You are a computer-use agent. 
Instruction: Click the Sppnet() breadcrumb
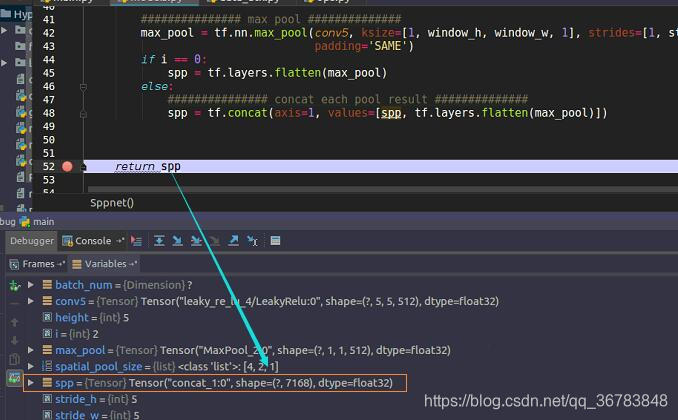click(112, 203)
